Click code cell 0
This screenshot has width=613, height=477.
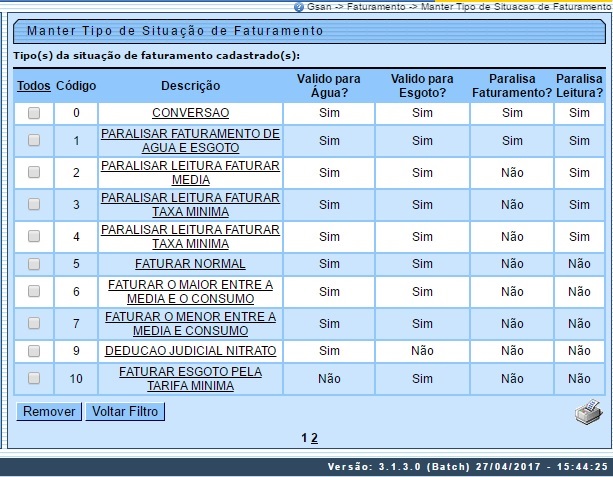click(76, 113)
